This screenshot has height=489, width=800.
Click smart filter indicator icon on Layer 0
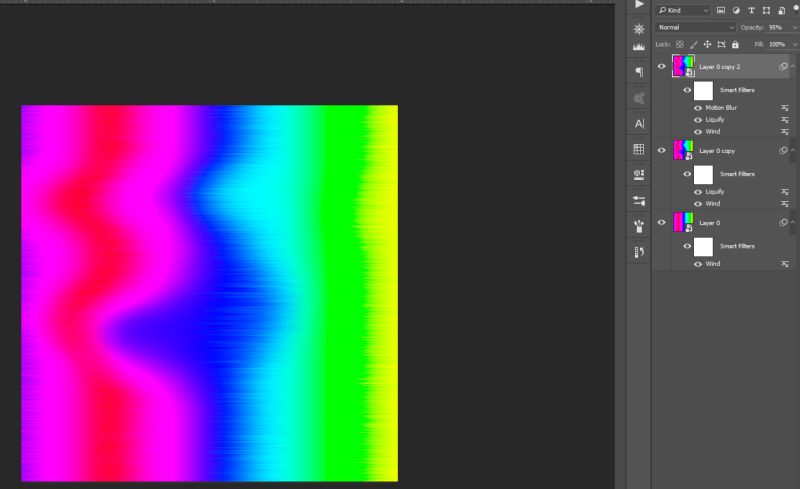(783, 223)
